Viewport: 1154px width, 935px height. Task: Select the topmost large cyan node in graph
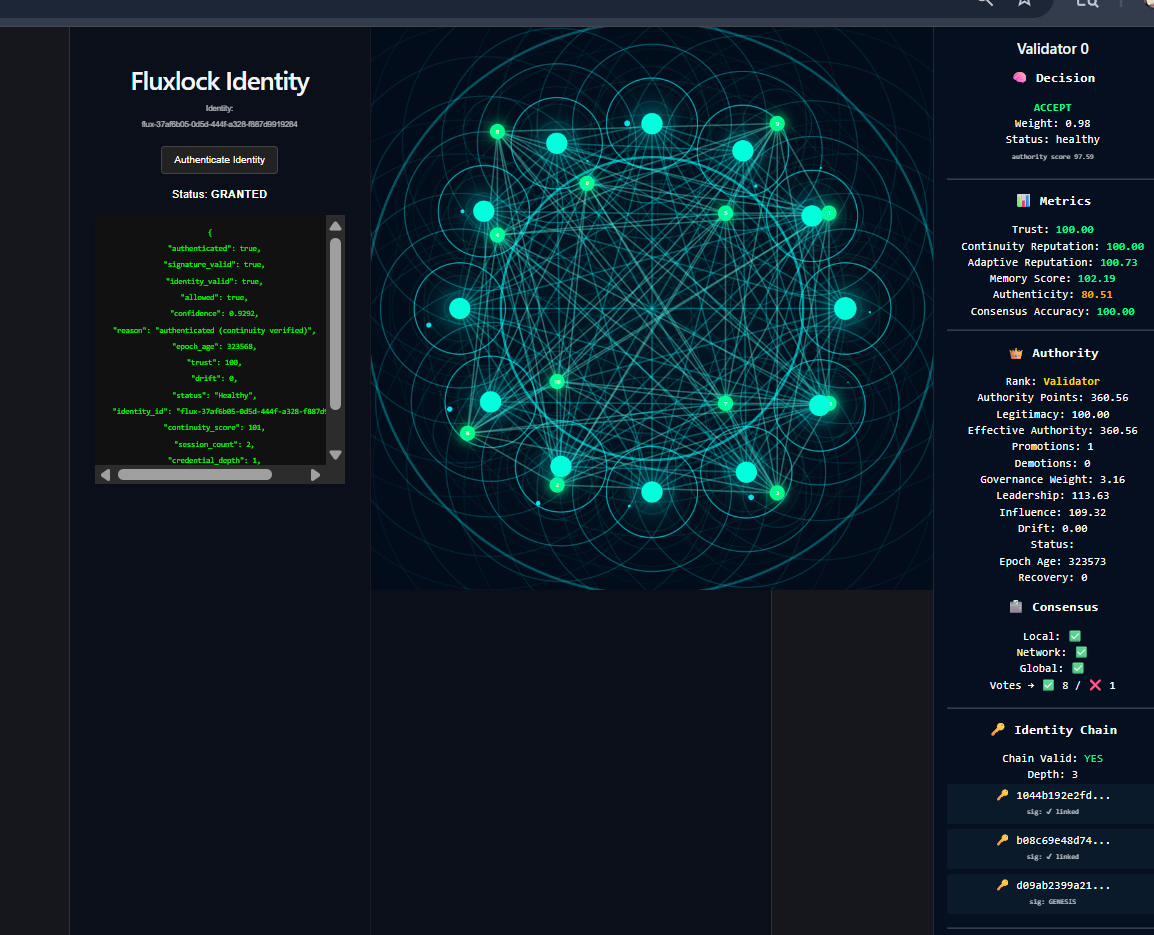coord(652,124)
